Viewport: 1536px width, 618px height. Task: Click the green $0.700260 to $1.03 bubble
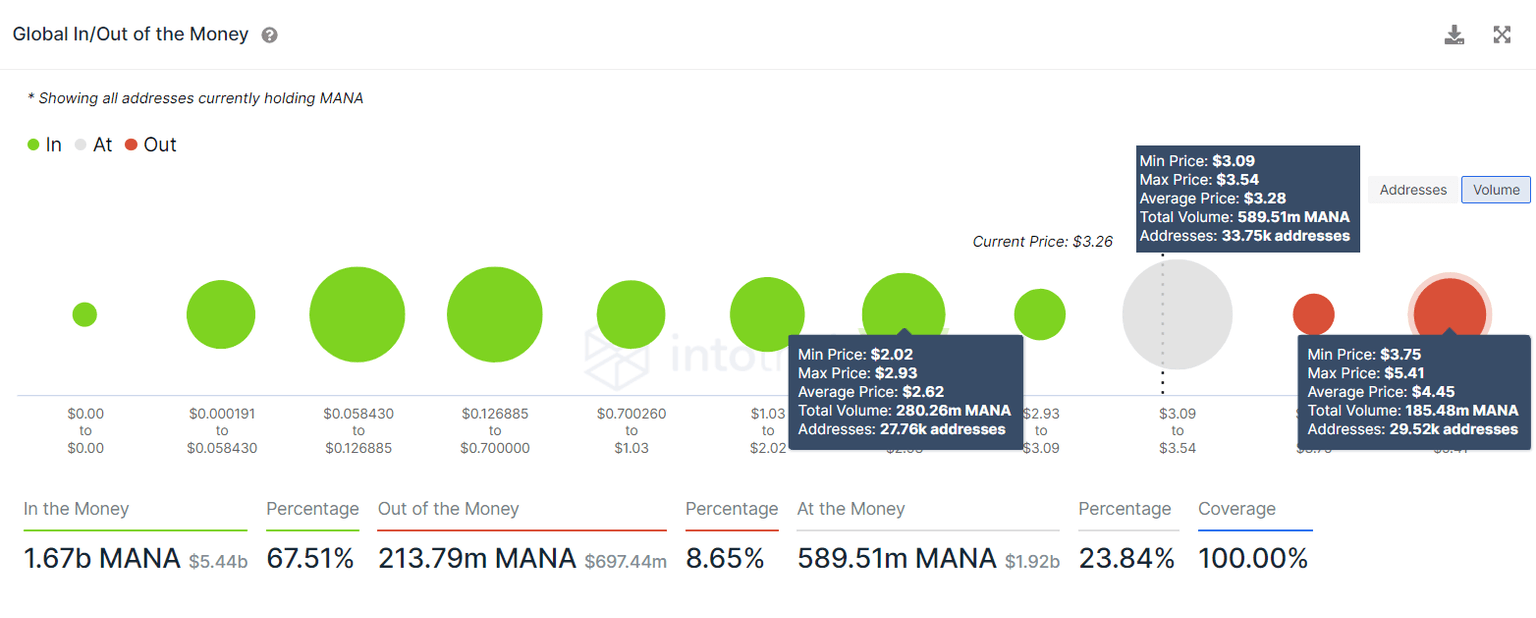coord(631,314)
